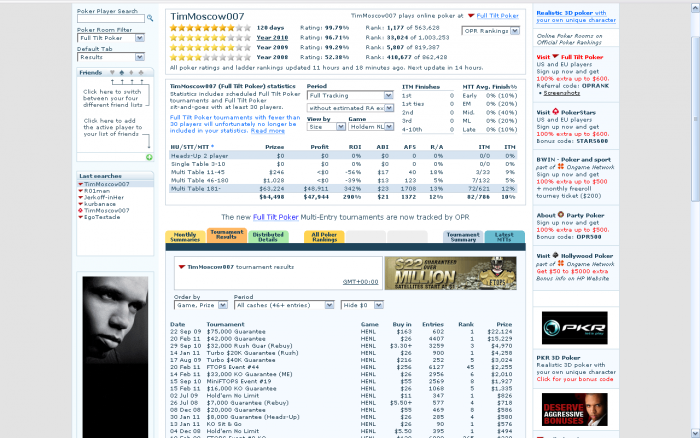Open the Deserve Aggressive Bonuses banner
The width and height of the screenshot is (700, 438).
click(574, 409)
